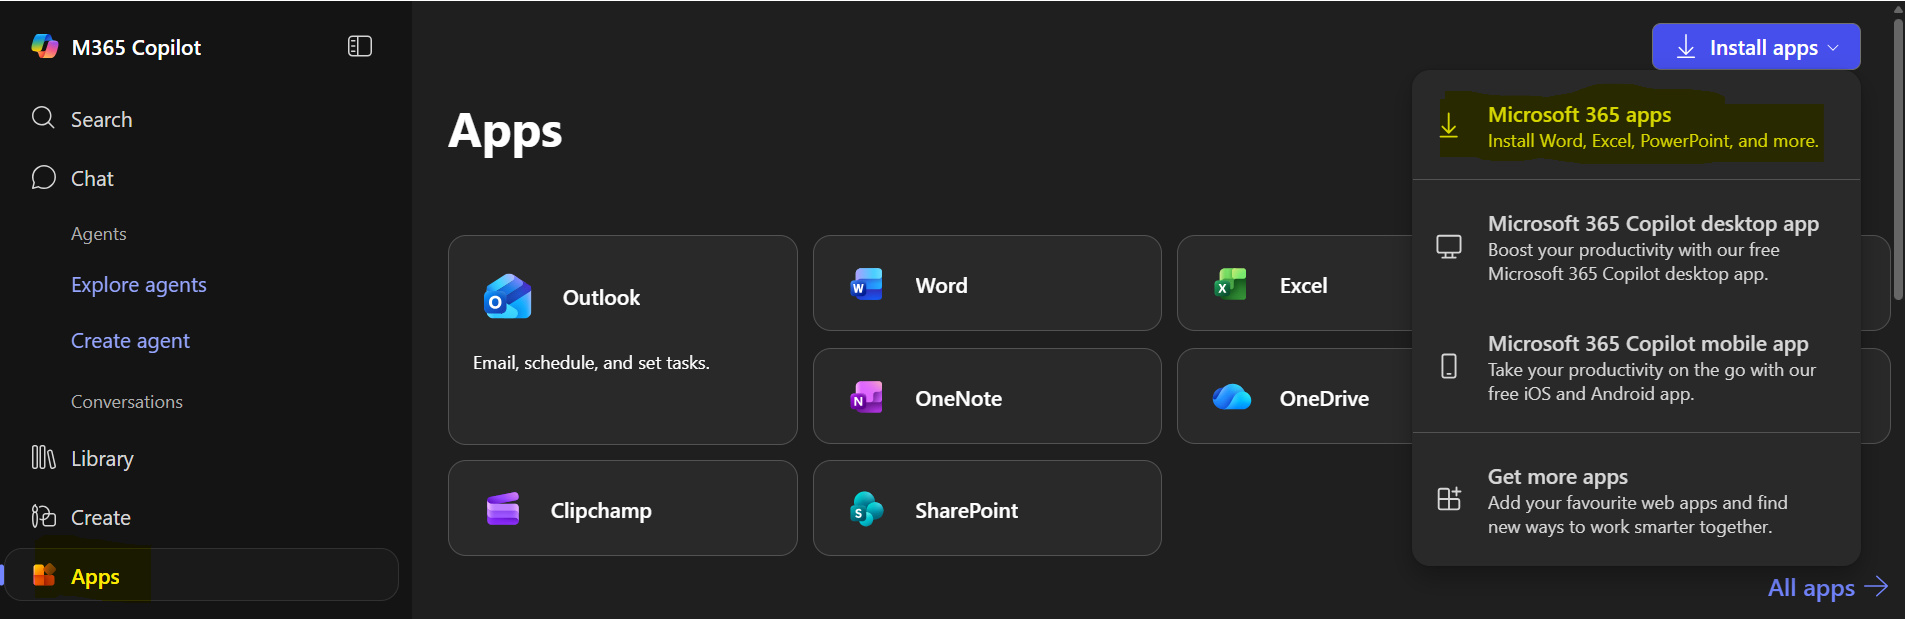Open the Clipchamp label
Image resolution: width=1905 pixels, height=619 pixels.
click(x=601, y=510)
